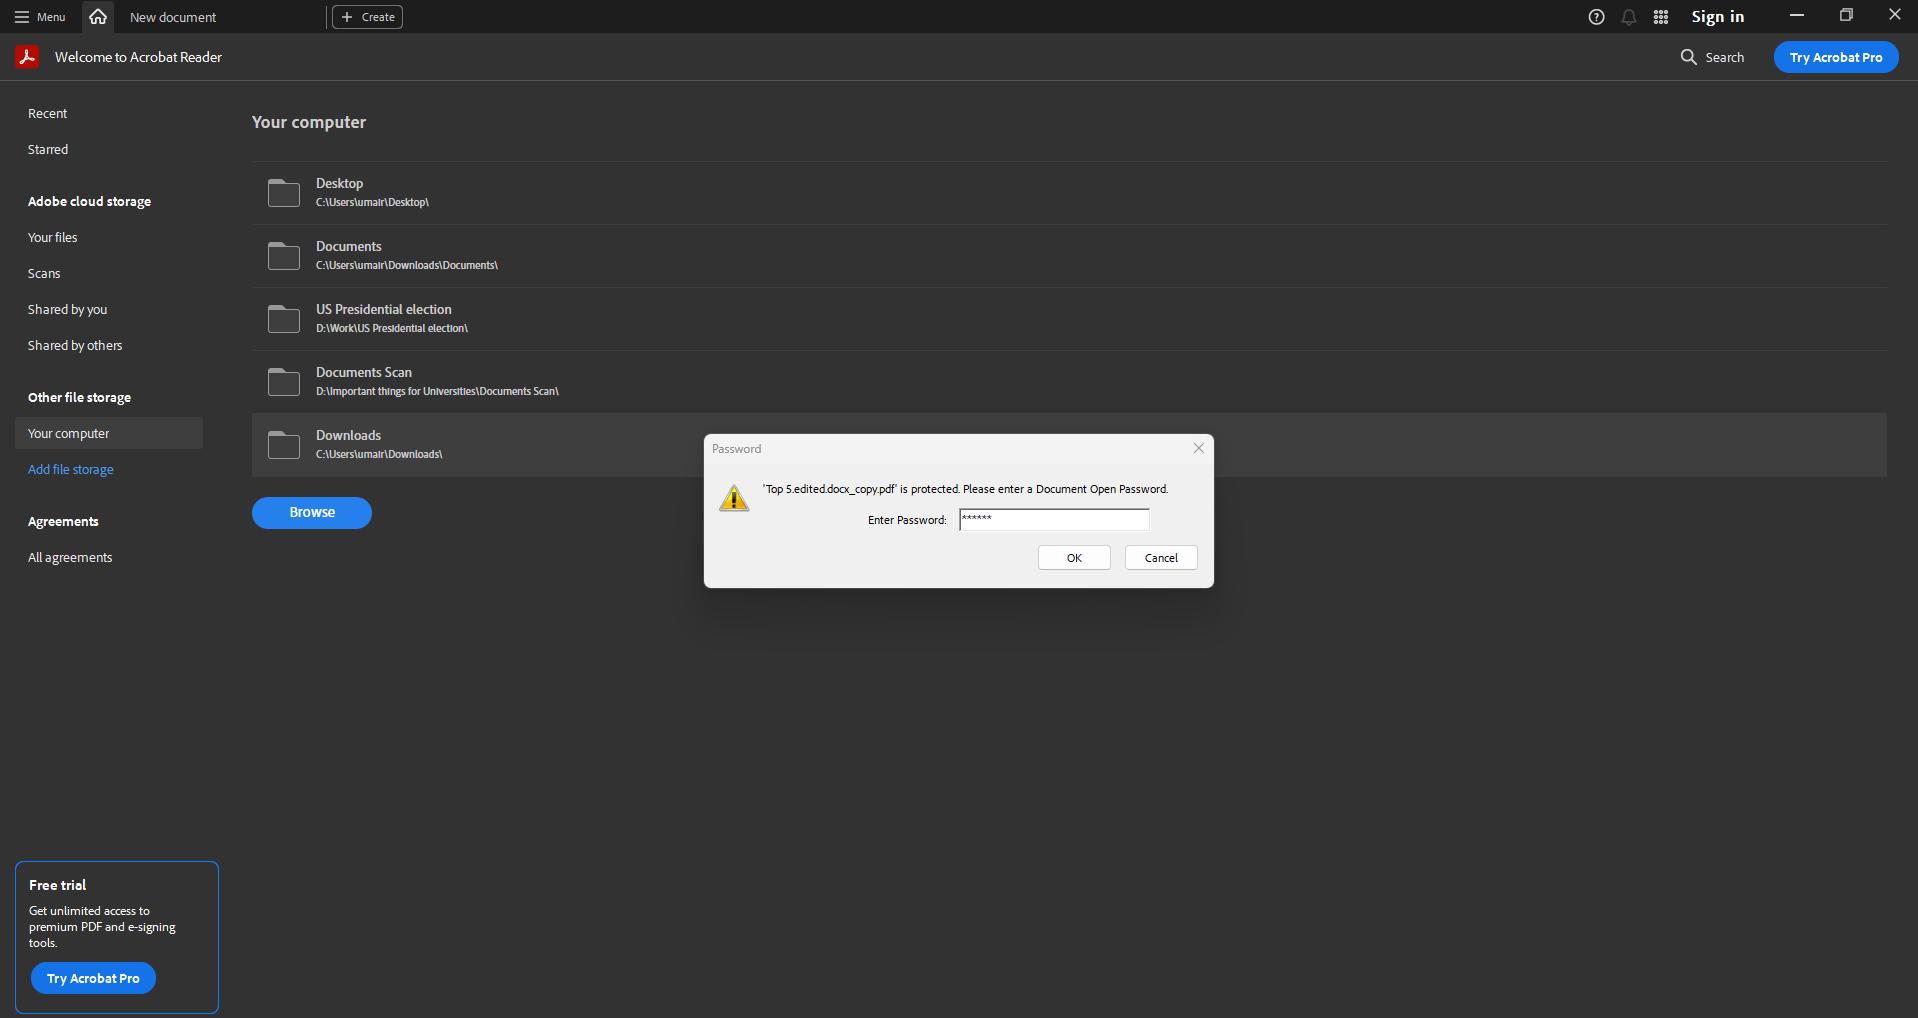Click the path D:\Work\US Presidential election\
The image size is (1918, 1018).
(392, 328)
